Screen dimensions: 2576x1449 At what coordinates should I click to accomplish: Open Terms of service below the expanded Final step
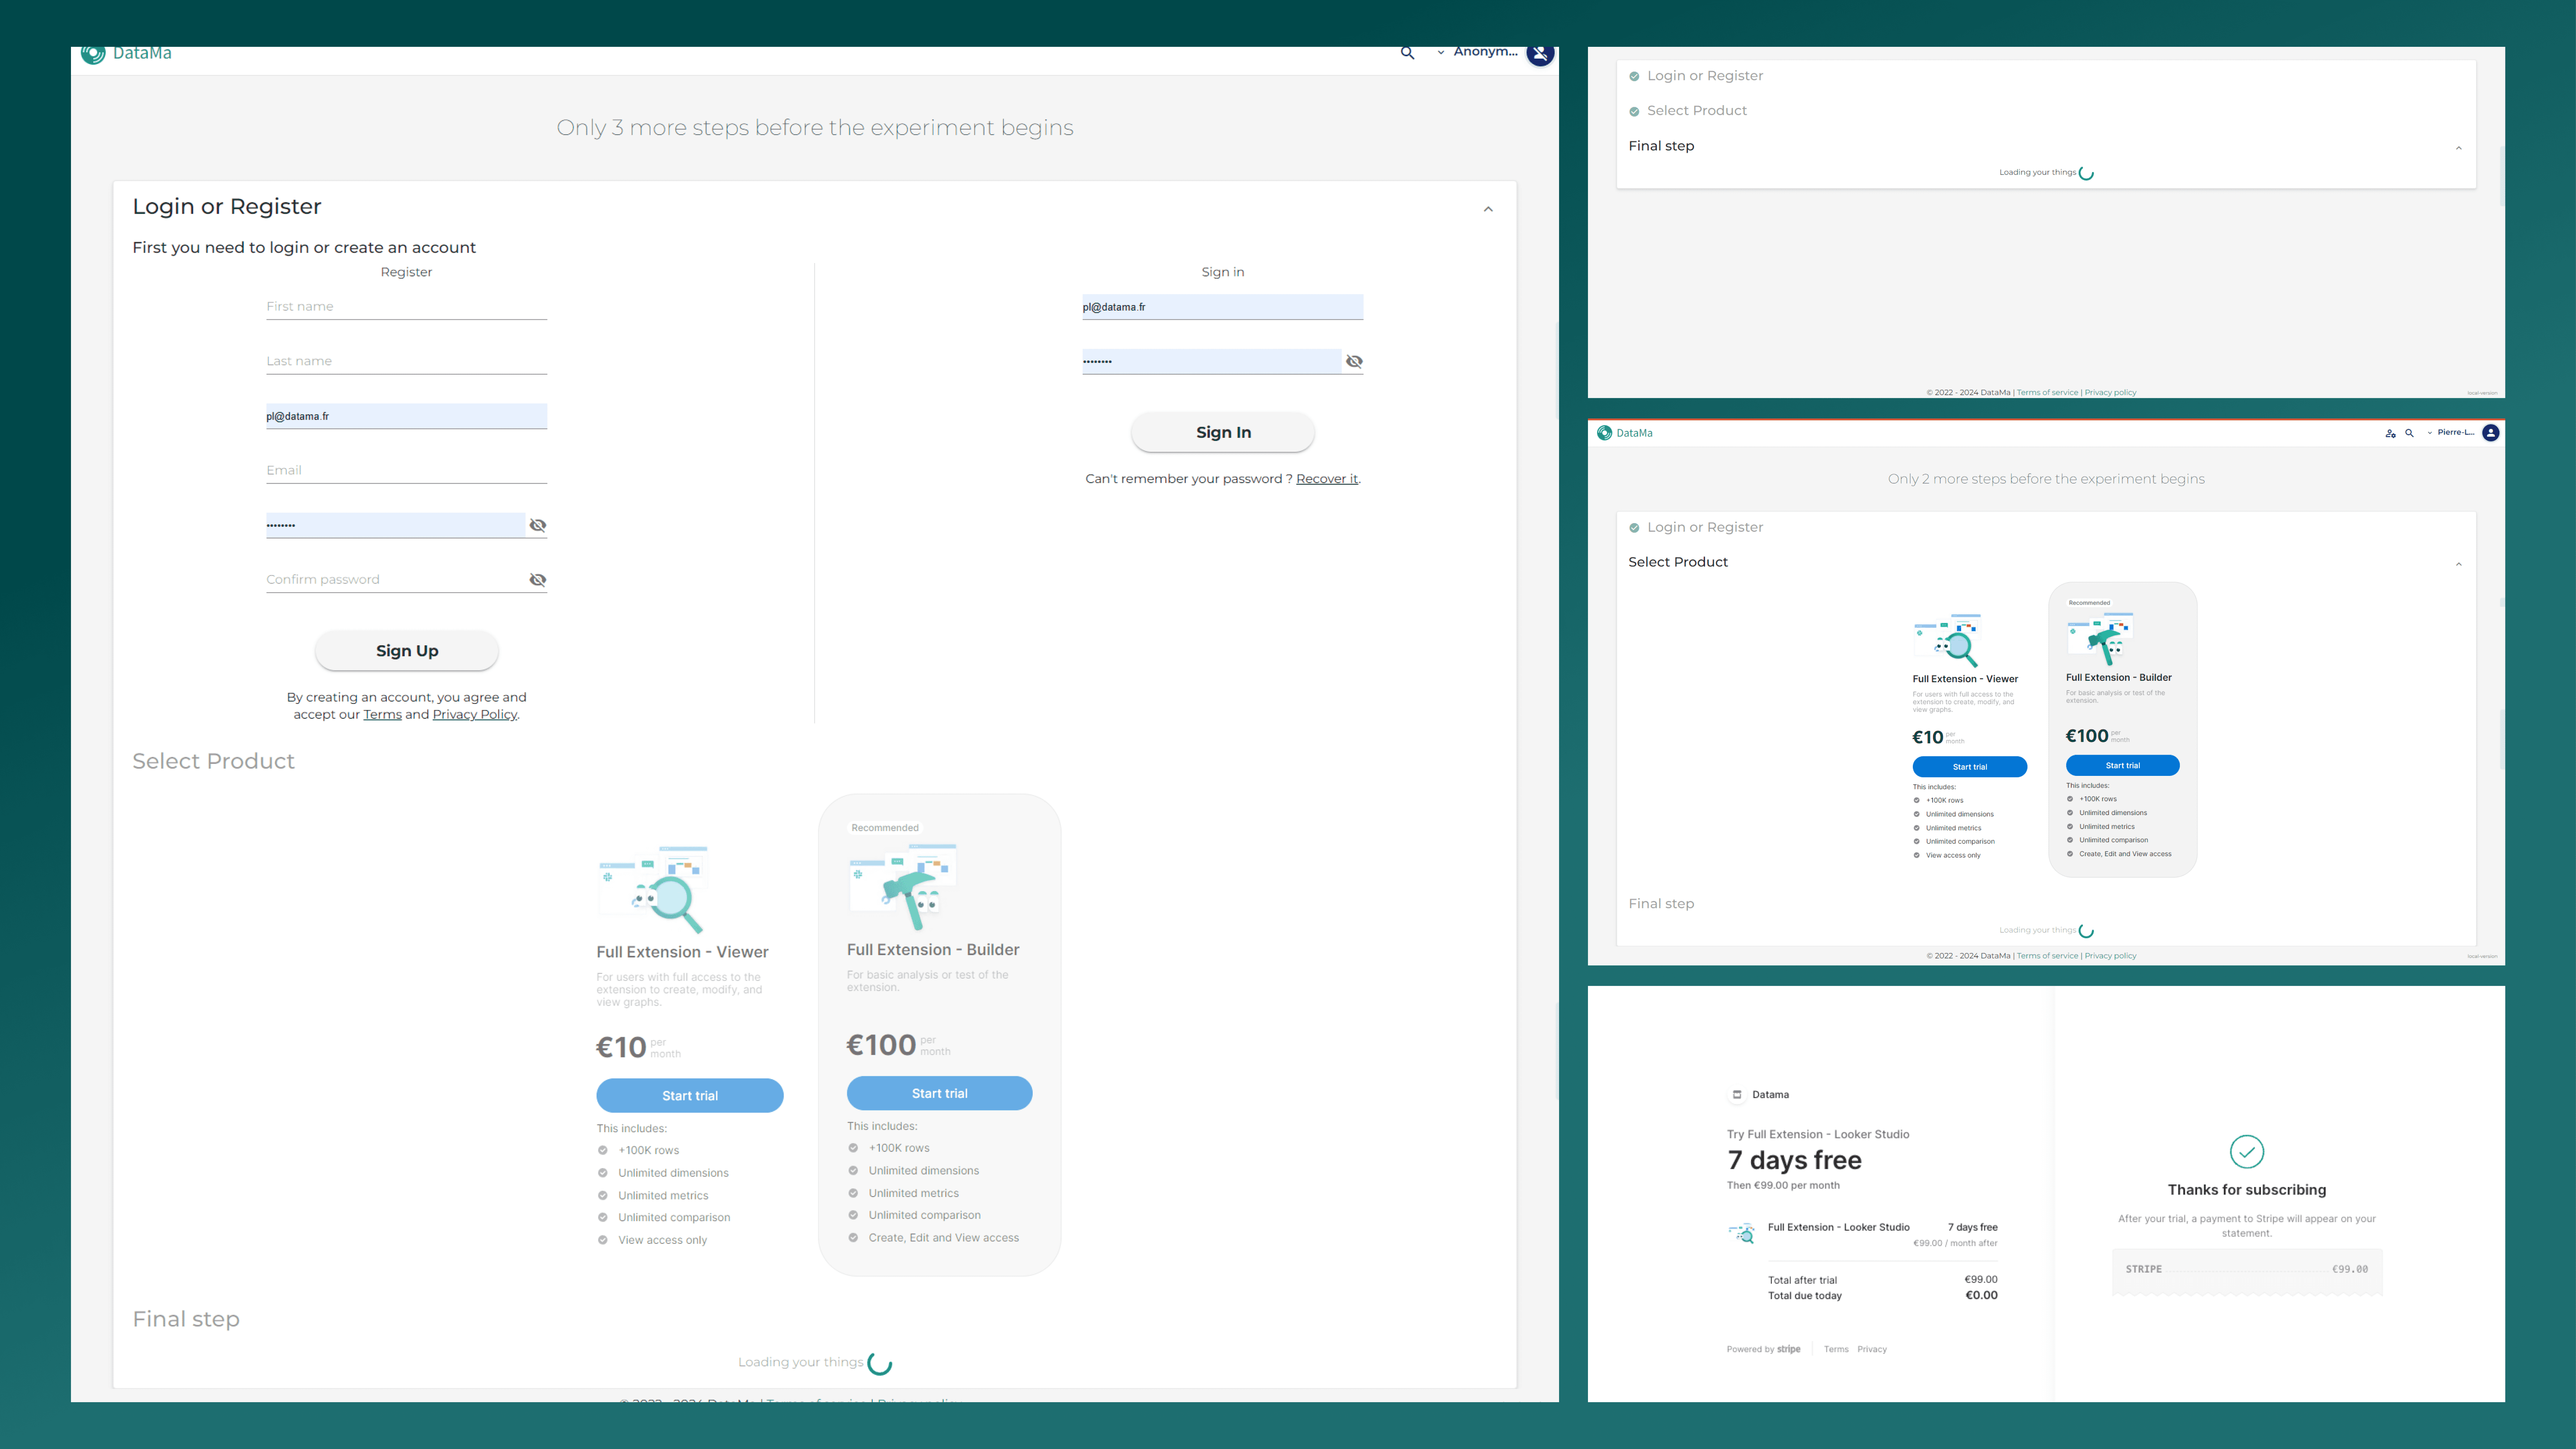pyautogui.click(x=2047, y=393)
